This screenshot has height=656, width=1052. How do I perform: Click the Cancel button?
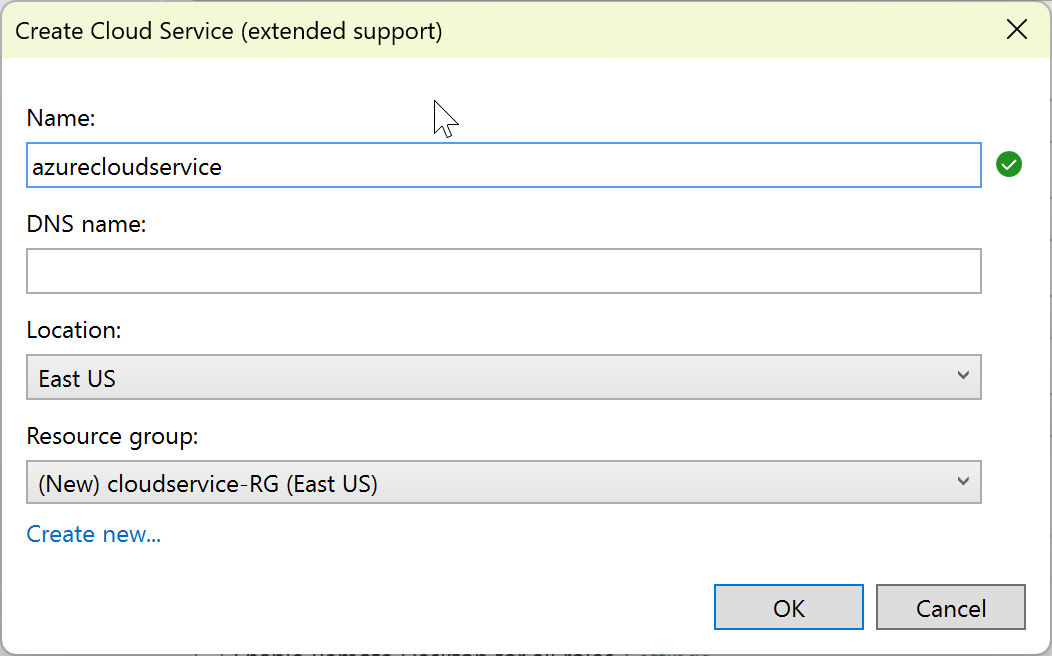[x=950, y=607]
